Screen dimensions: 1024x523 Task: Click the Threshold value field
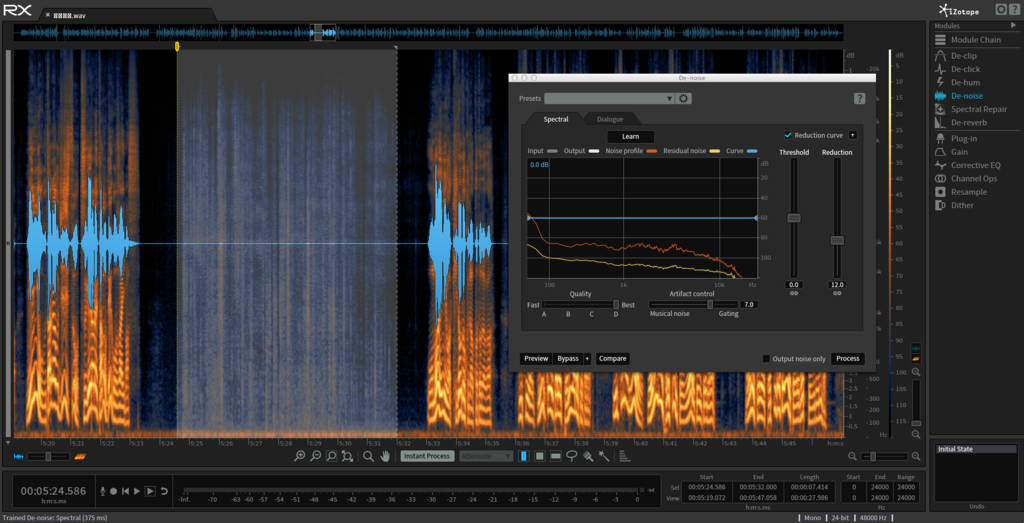794,285
